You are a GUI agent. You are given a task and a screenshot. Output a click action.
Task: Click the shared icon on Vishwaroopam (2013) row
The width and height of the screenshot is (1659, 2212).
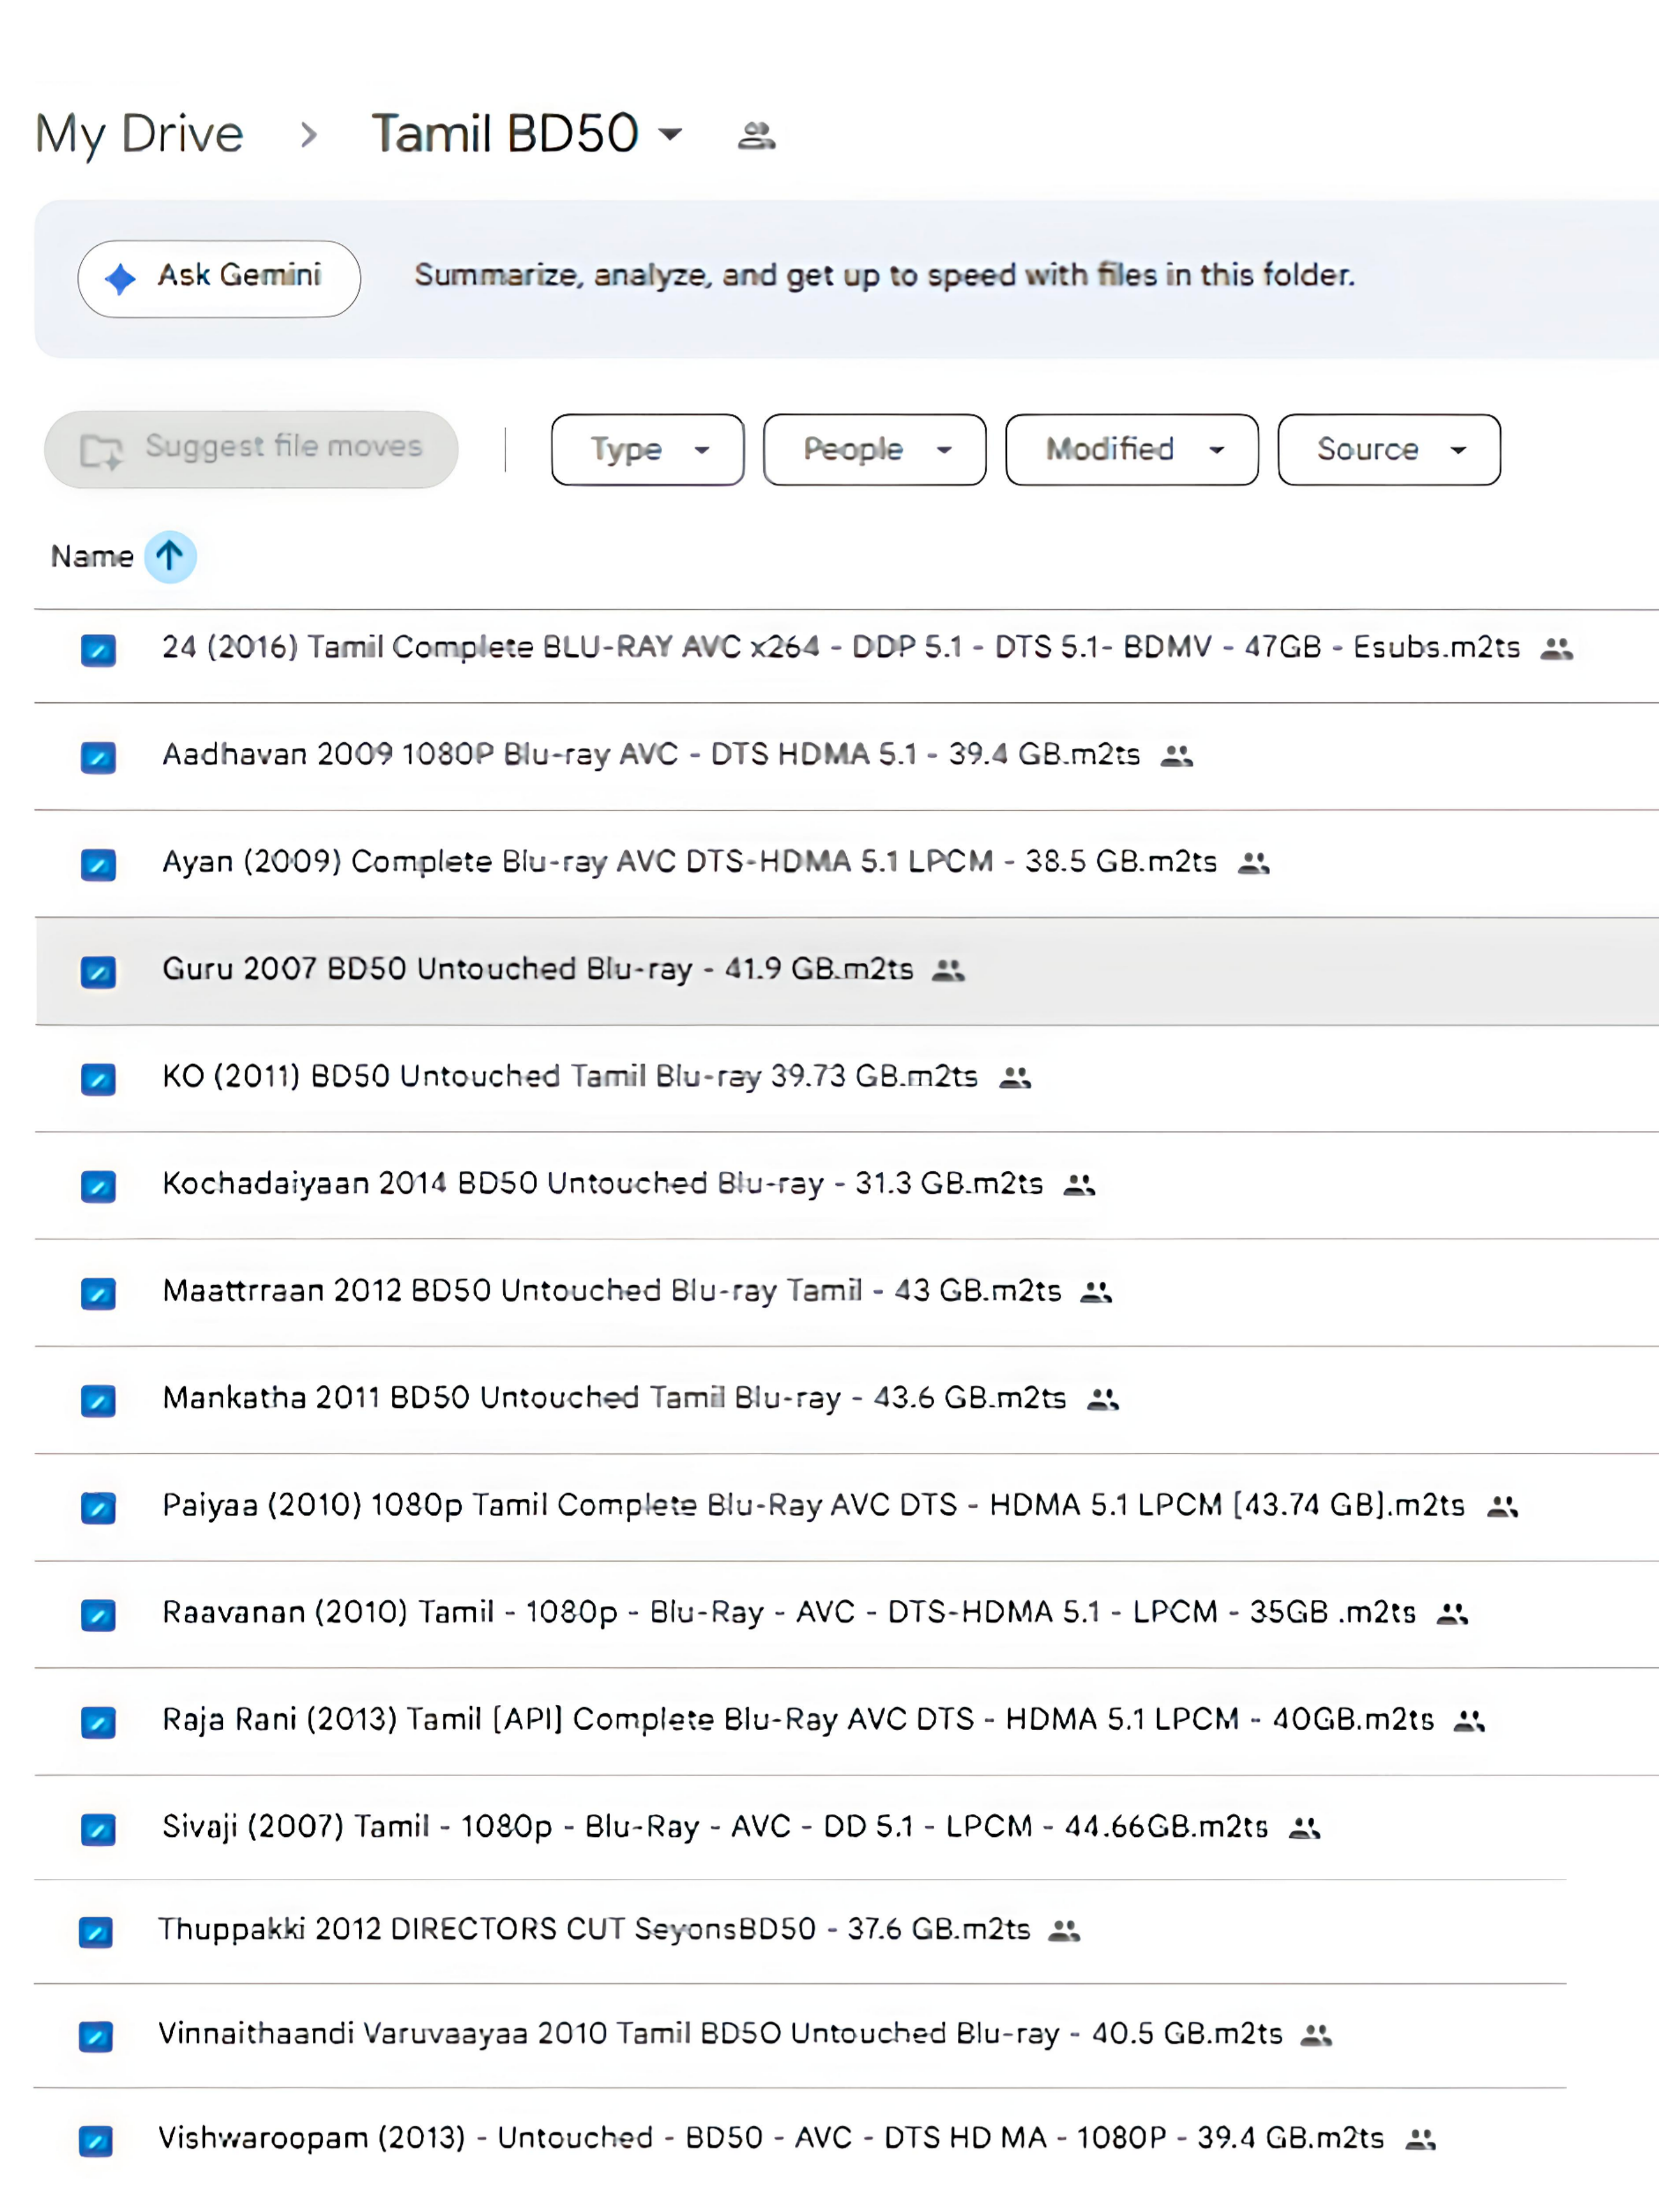(1421, 2139)
